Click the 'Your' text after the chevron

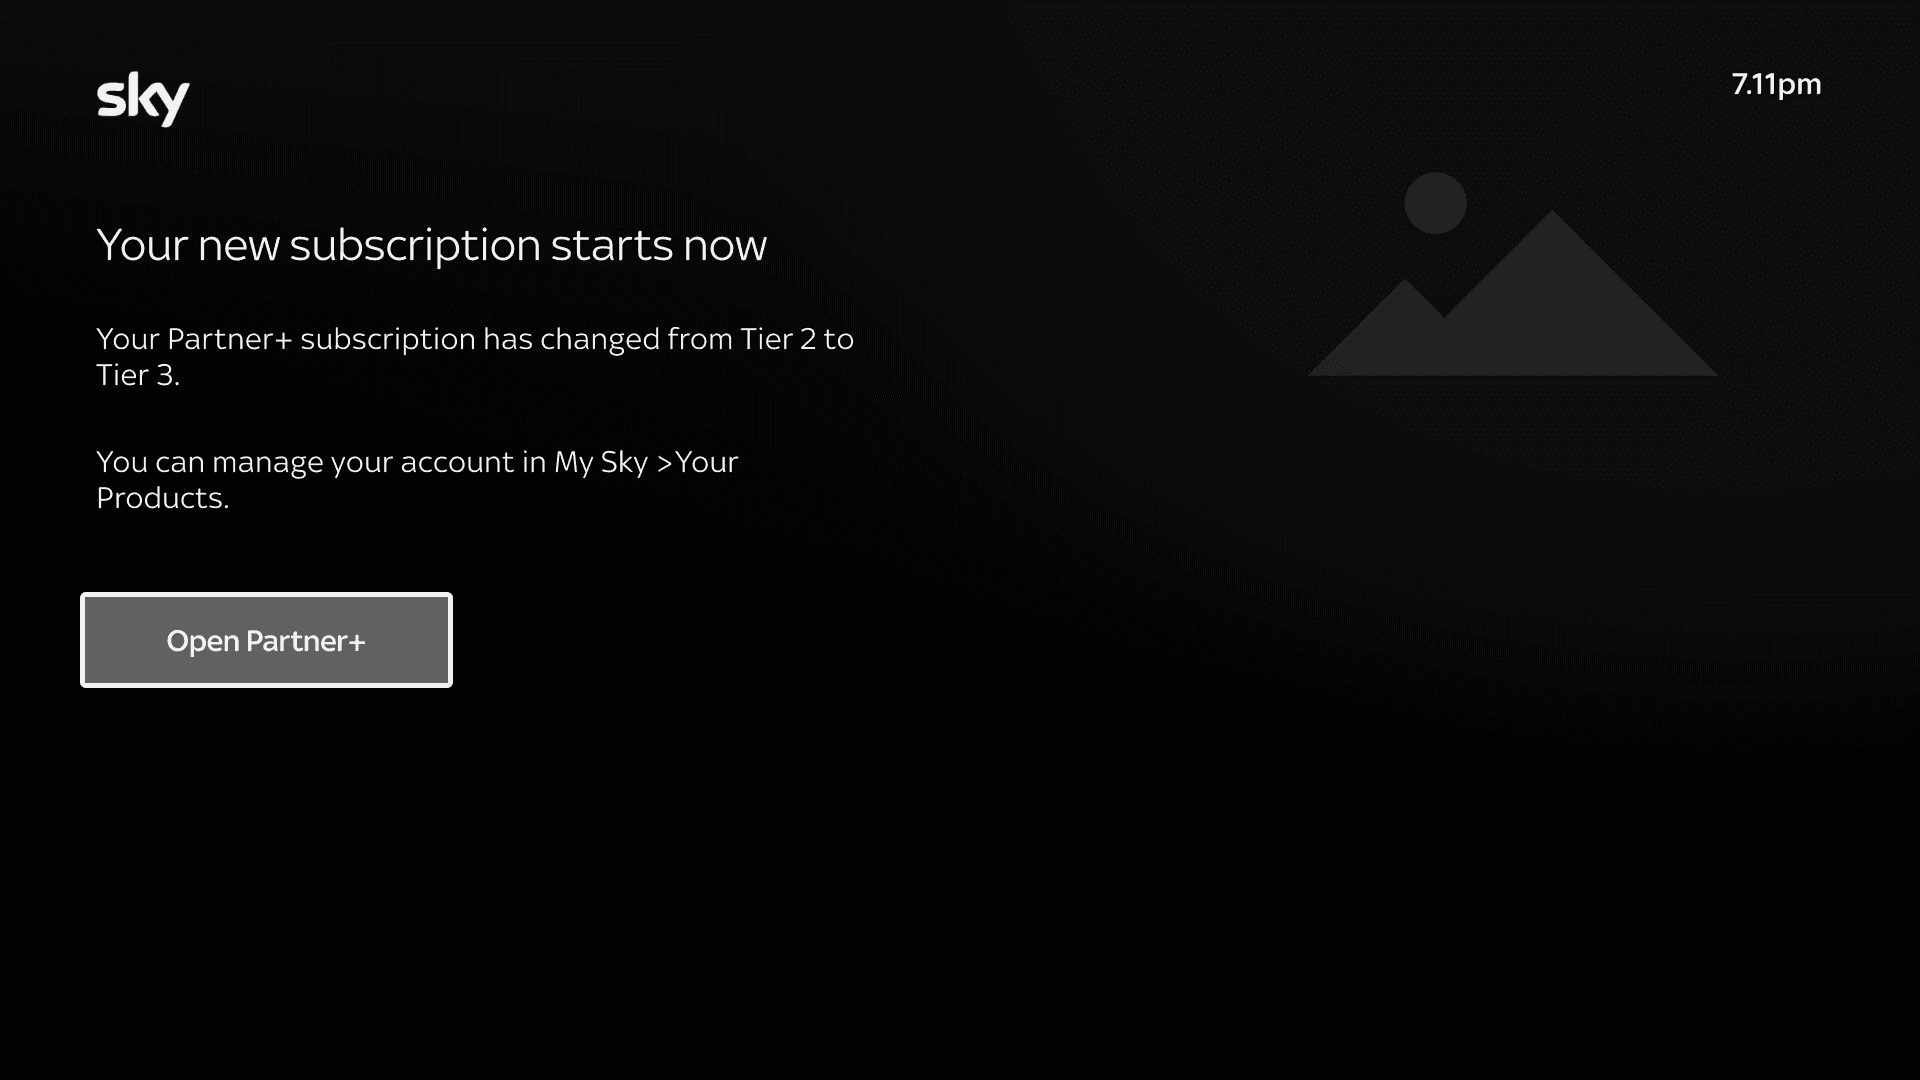click(x=707, y=462)
